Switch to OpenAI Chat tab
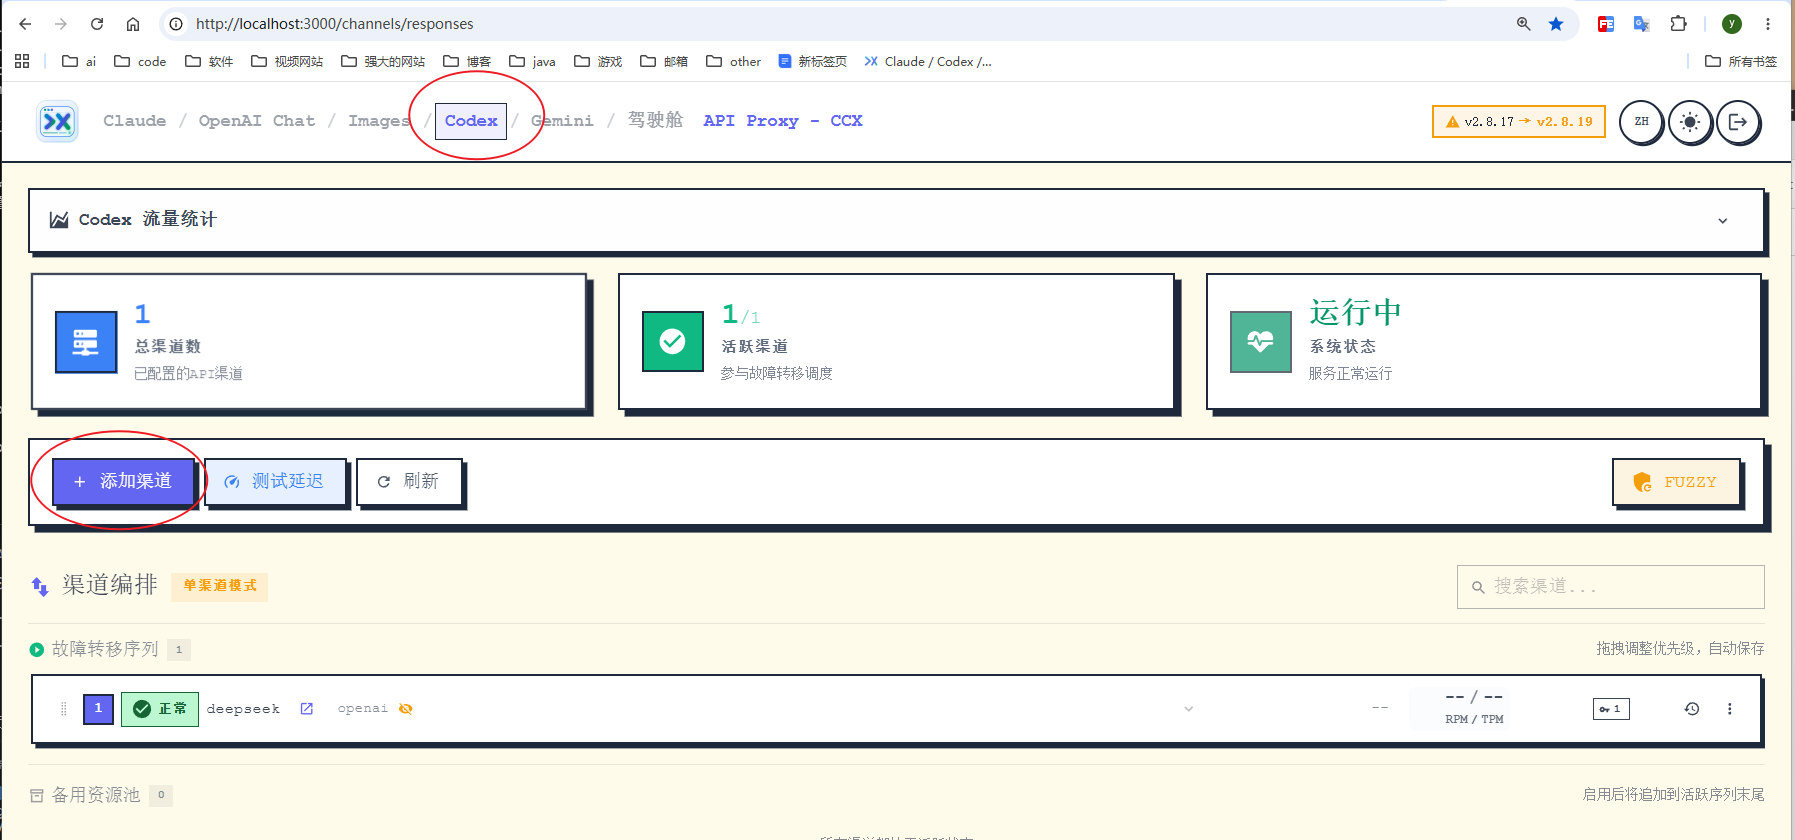 [257, 121]
